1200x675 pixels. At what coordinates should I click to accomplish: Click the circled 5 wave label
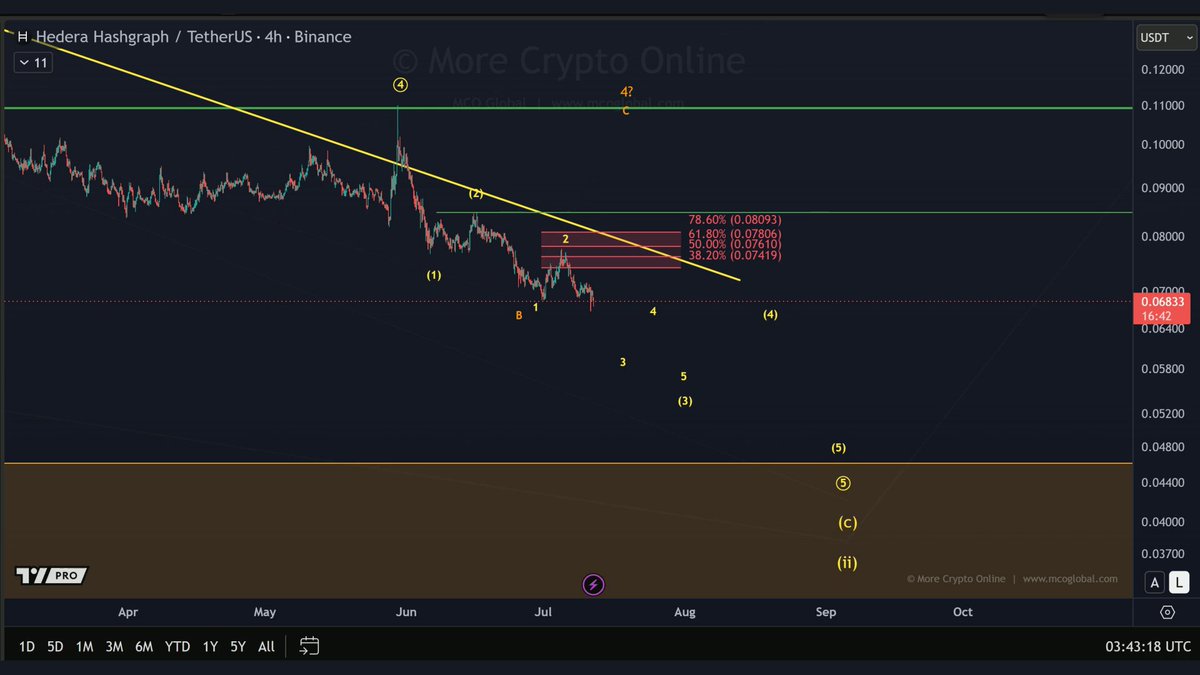pyautogui.click(x=843, y=484)
